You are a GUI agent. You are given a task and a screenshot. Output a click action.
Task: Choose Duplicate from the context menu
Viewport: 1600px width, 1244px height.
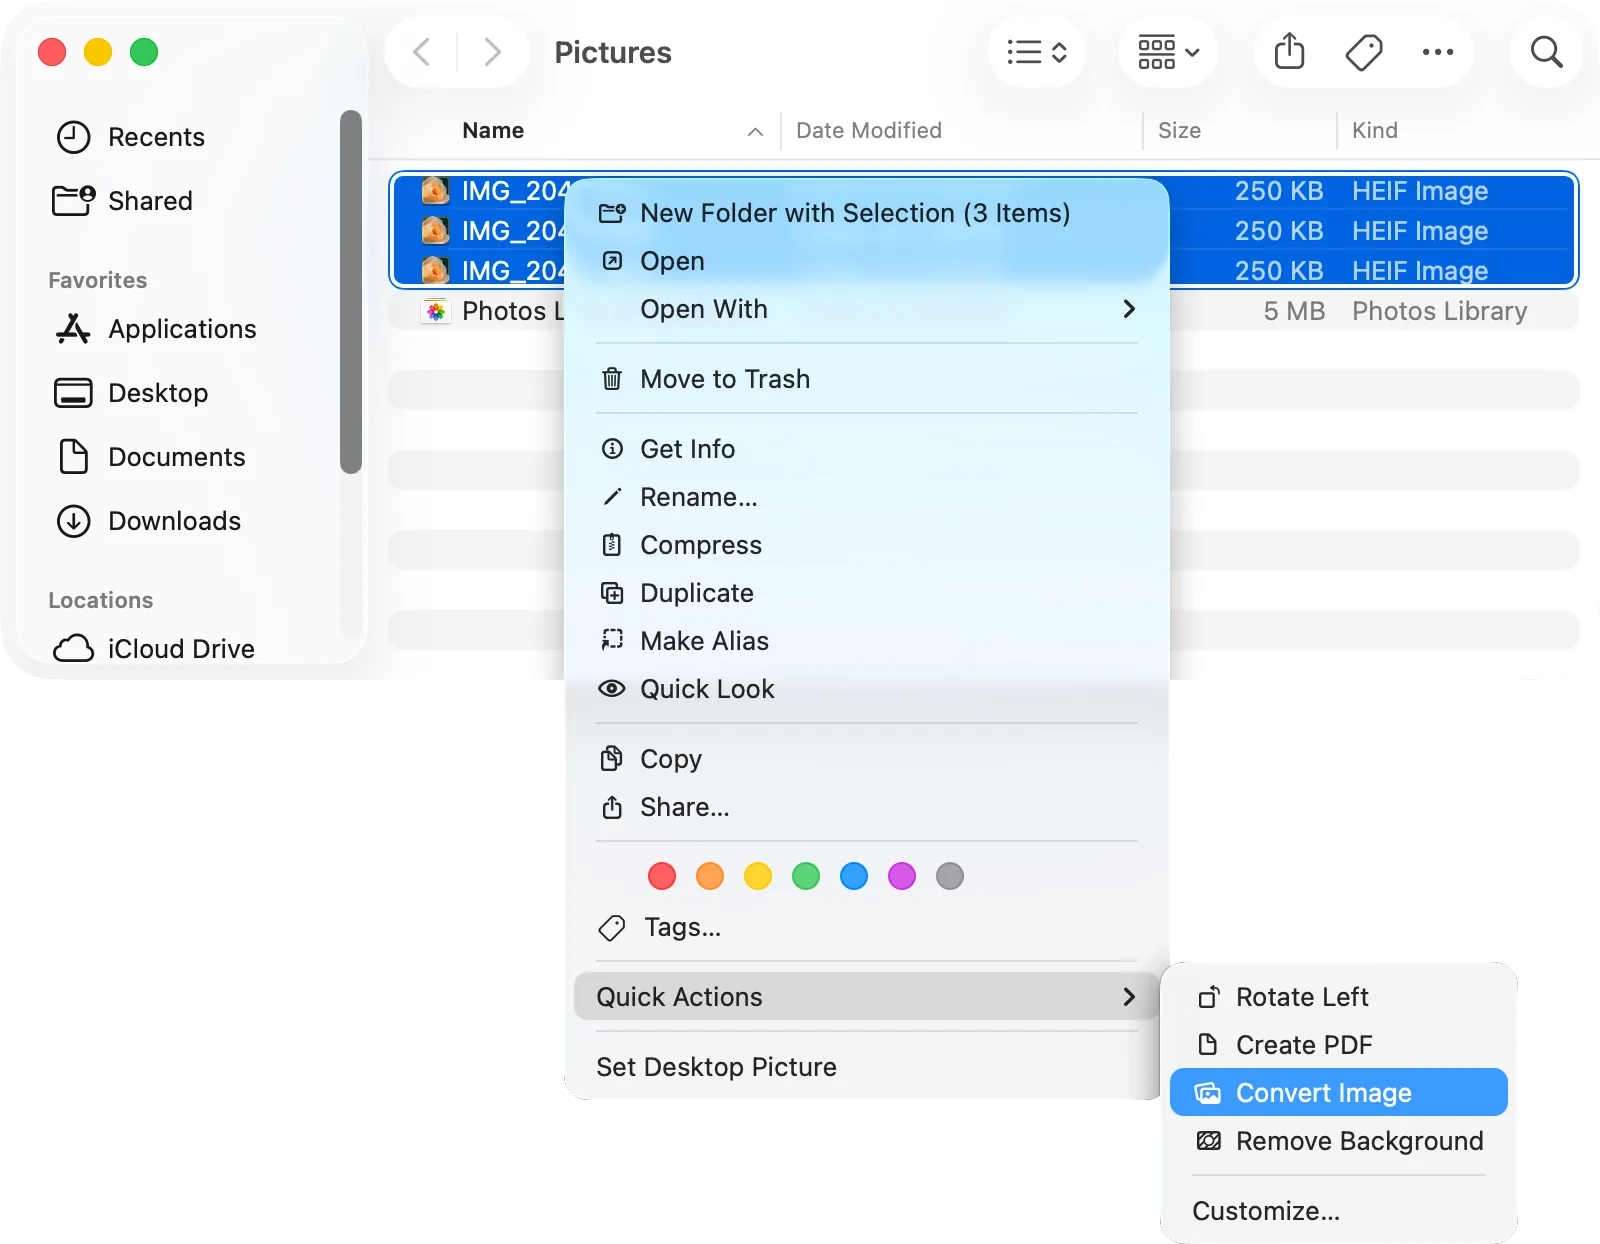[x=867, y=593]
